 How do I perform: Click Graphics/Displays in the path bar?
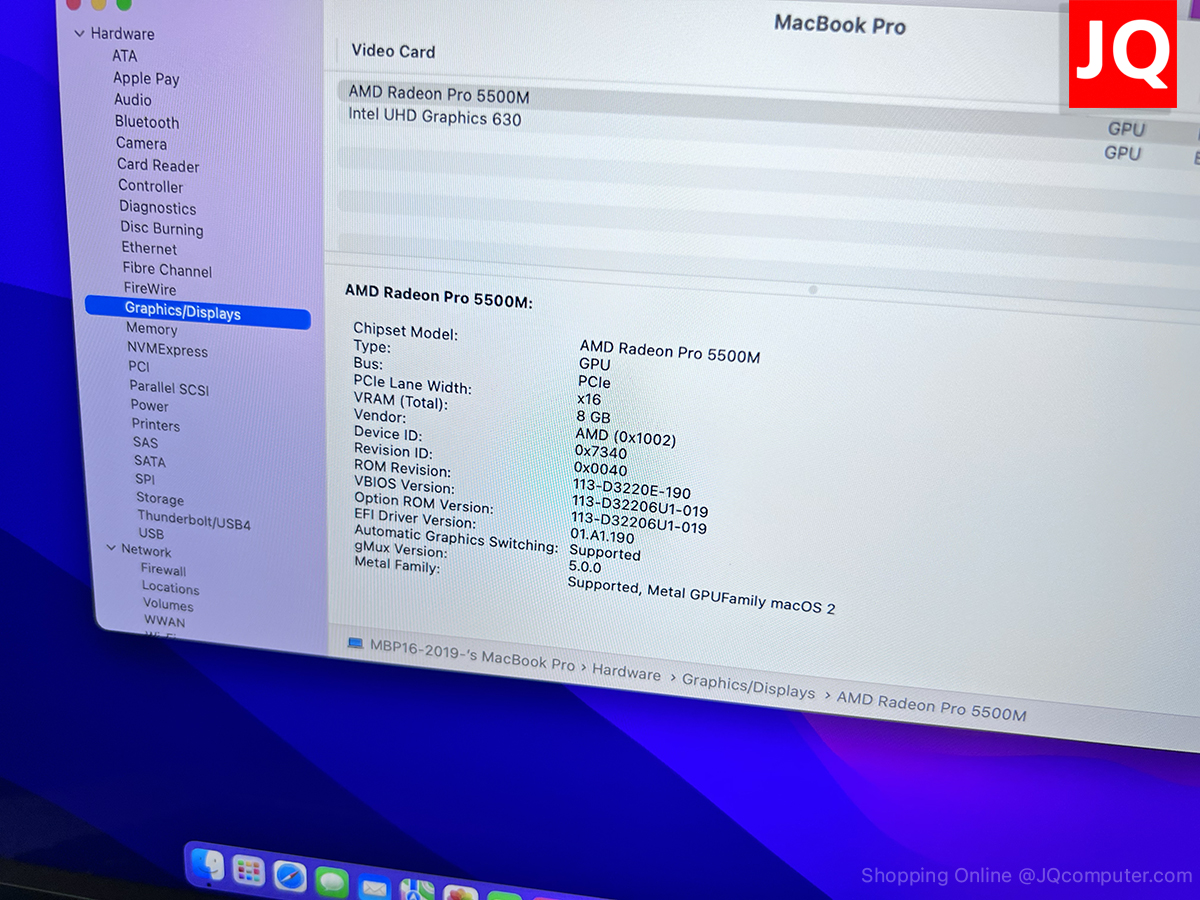pos(748,686)
